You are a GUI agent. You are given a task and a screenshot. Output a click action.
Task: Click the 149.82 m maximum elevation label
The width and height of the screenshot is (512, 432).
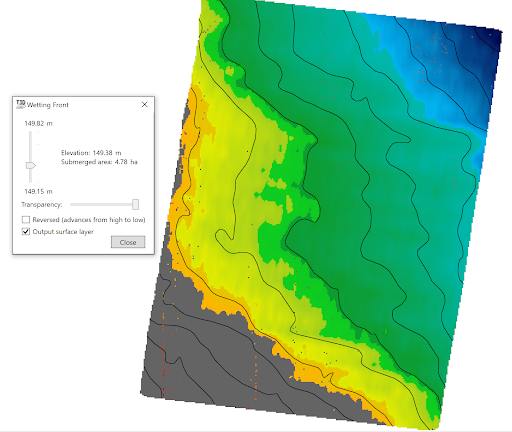click(38, 123)
